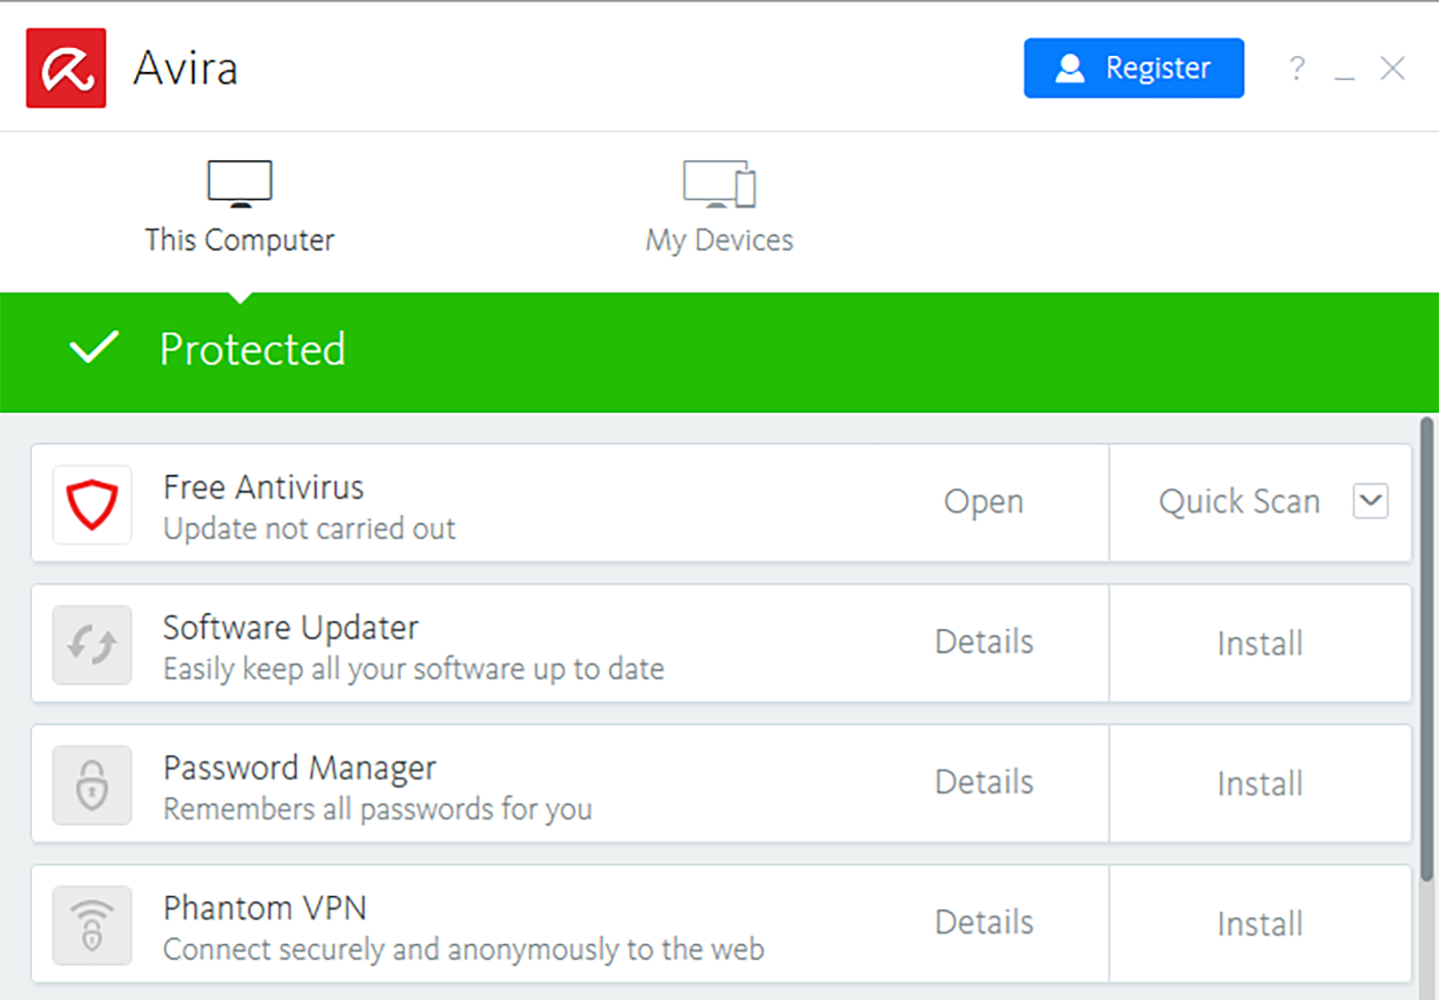
Task: Install the Password Manager
Action: (x=1260, y=784)
